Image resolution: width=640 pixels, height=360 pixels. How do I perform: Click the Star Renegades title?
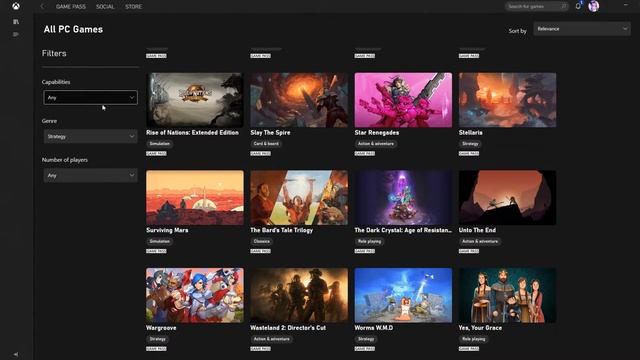pyautogui.click(x=377, y=133)
